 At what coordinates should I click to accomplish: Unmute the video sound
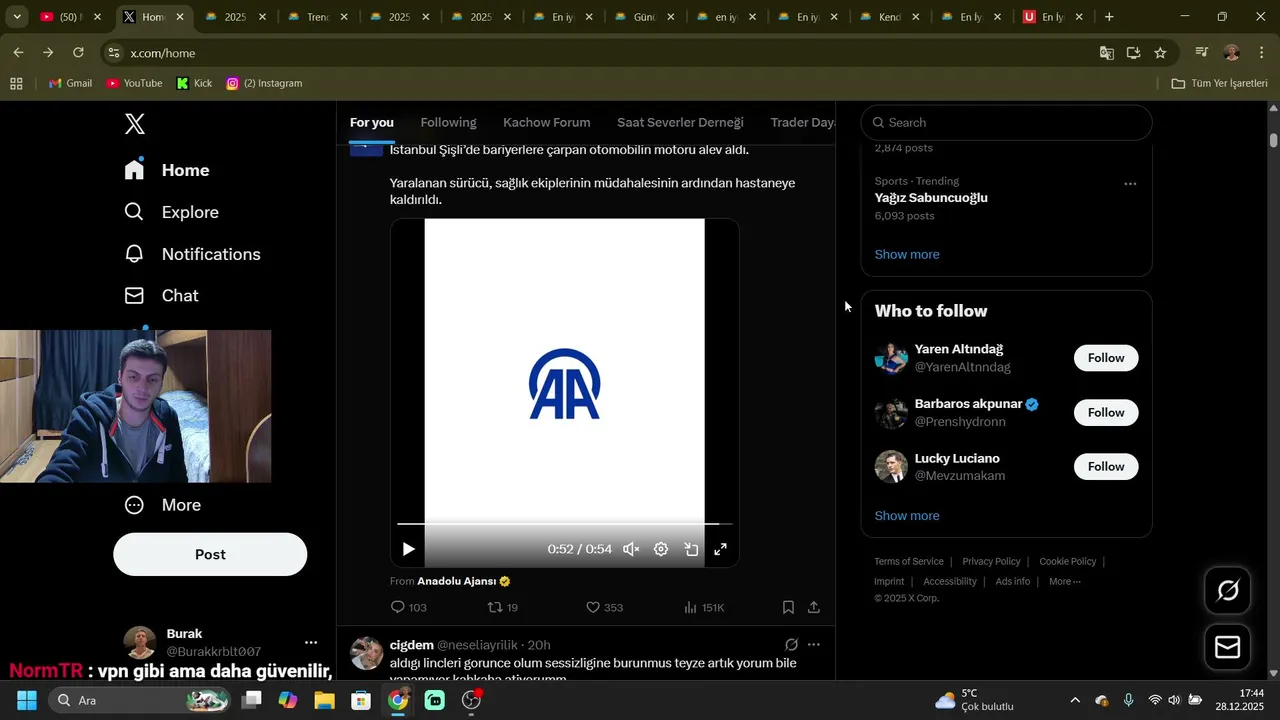point(631,549)
